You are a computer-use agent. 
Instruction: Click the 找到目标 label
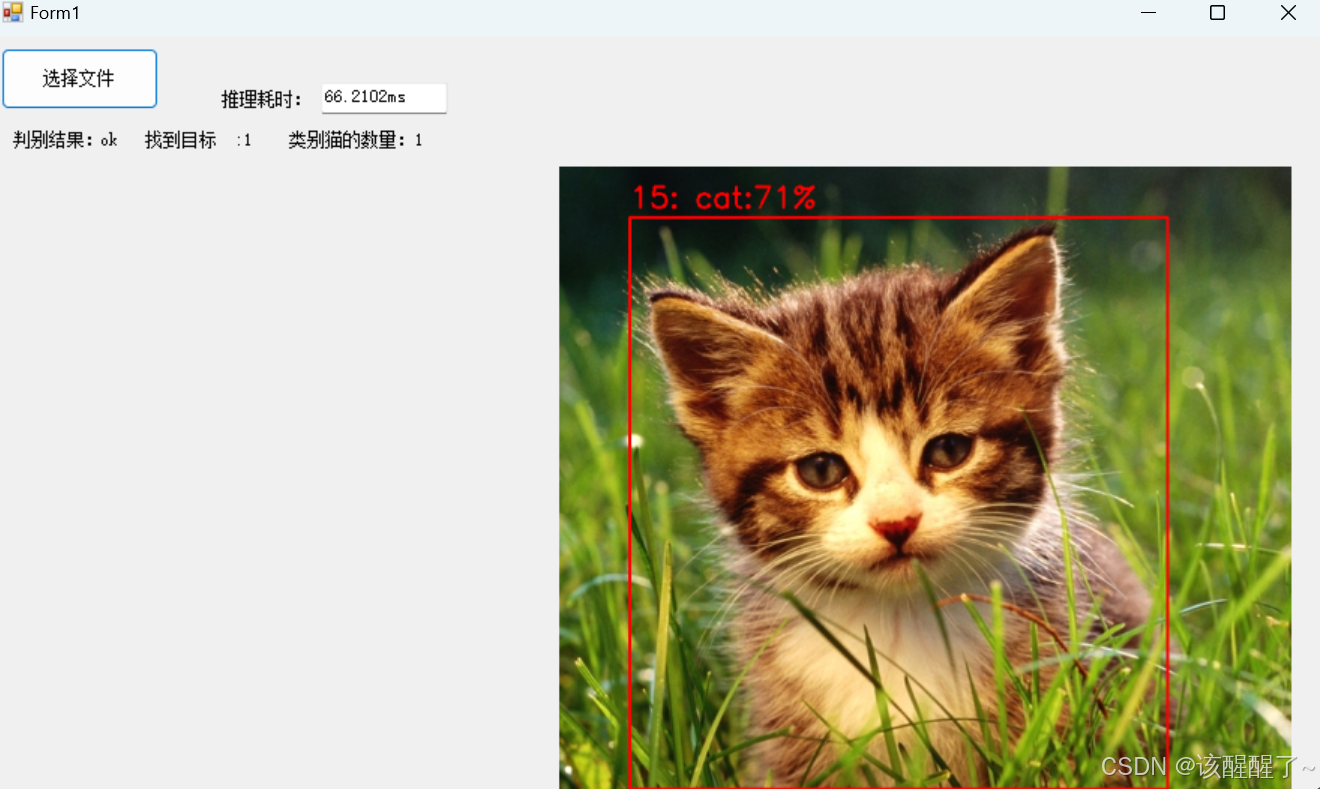[180, 140]
